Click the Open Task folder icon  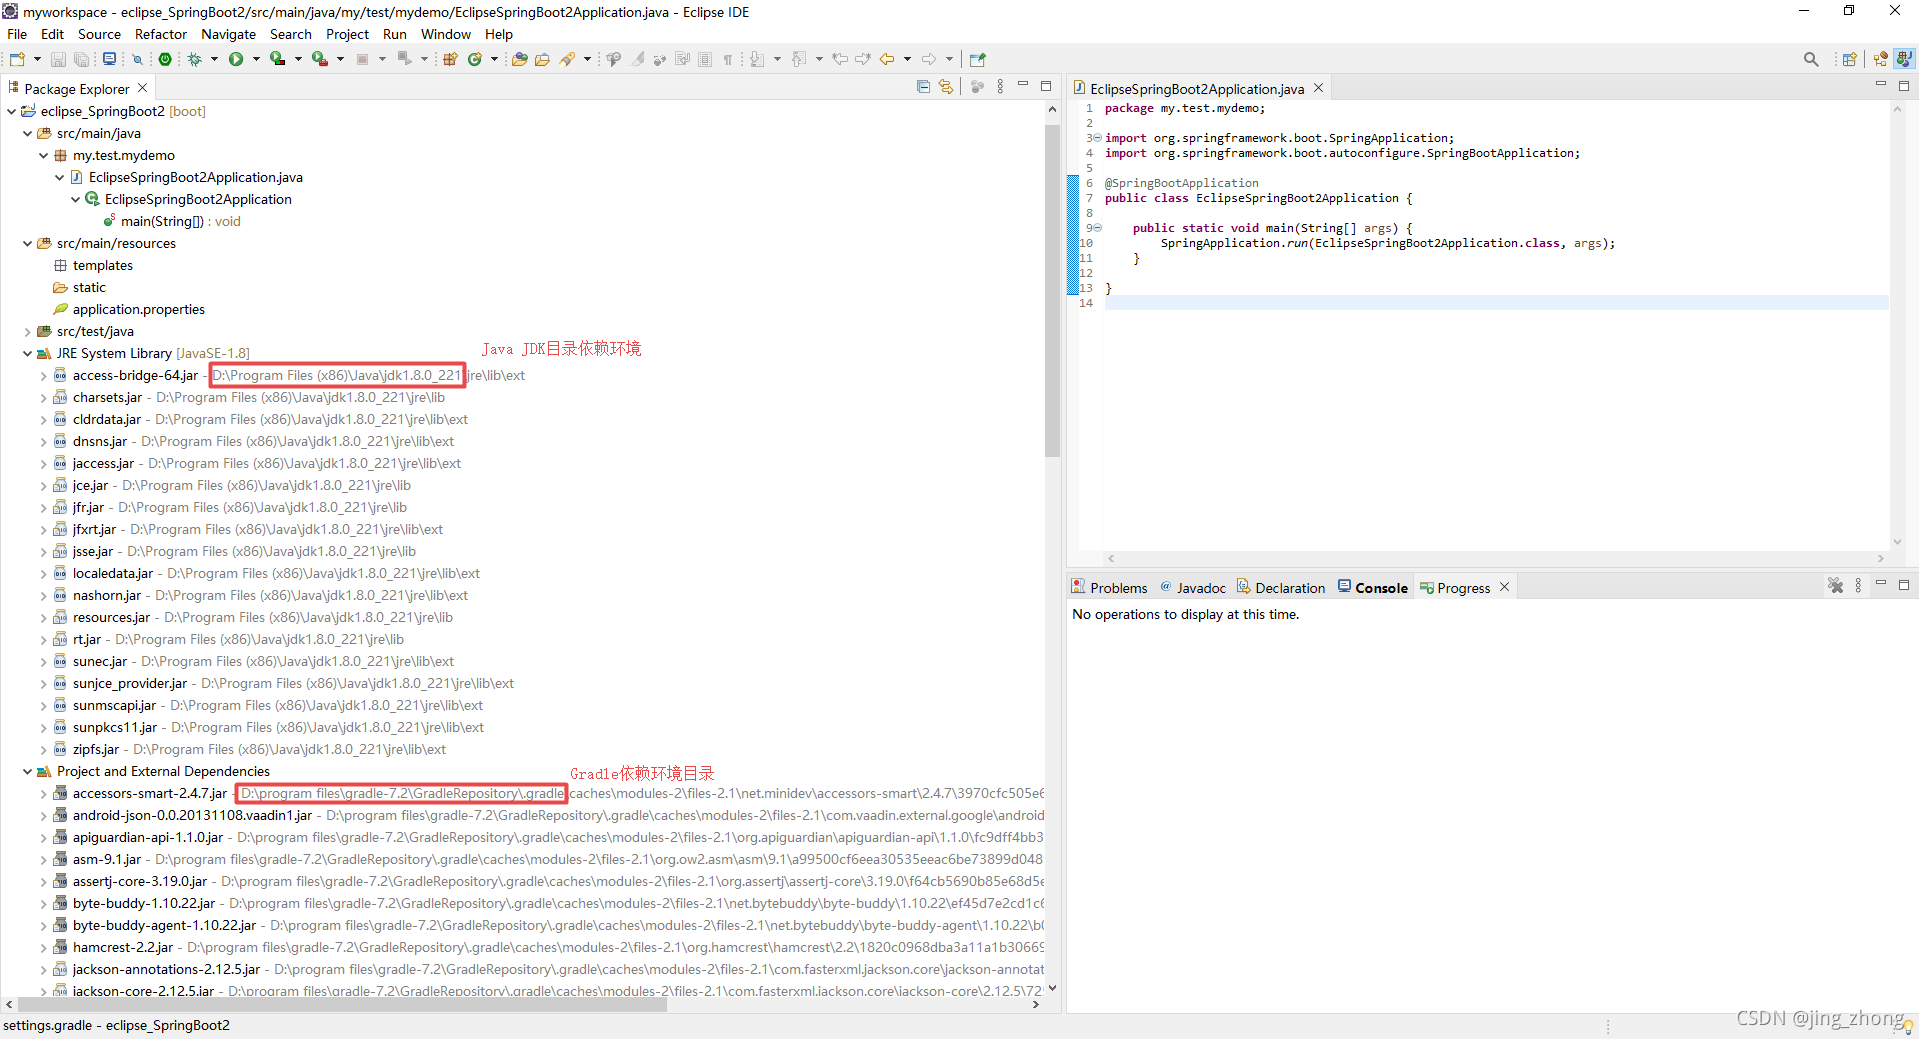pos(543,59)
